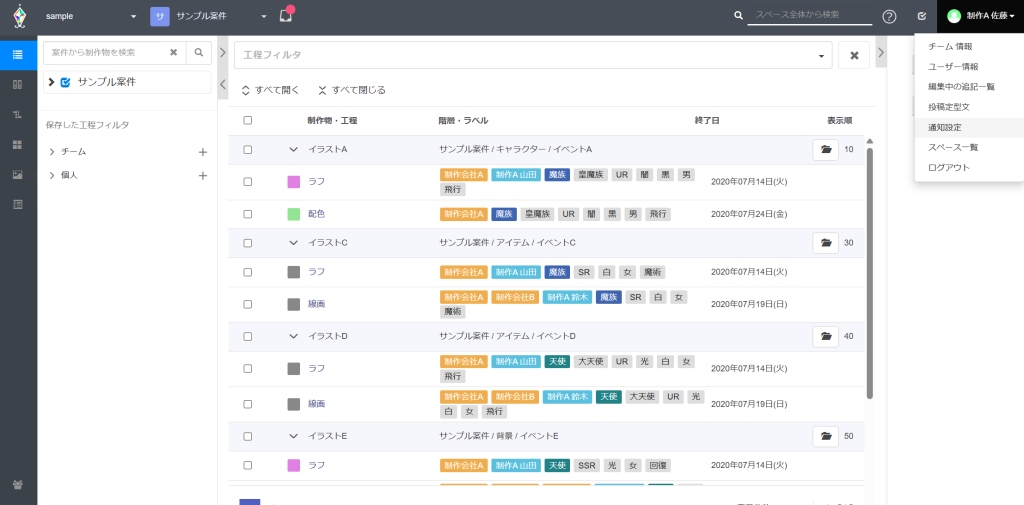
Task: Choose ログアウト in the user menu
Action: click(x=948, y=167)
